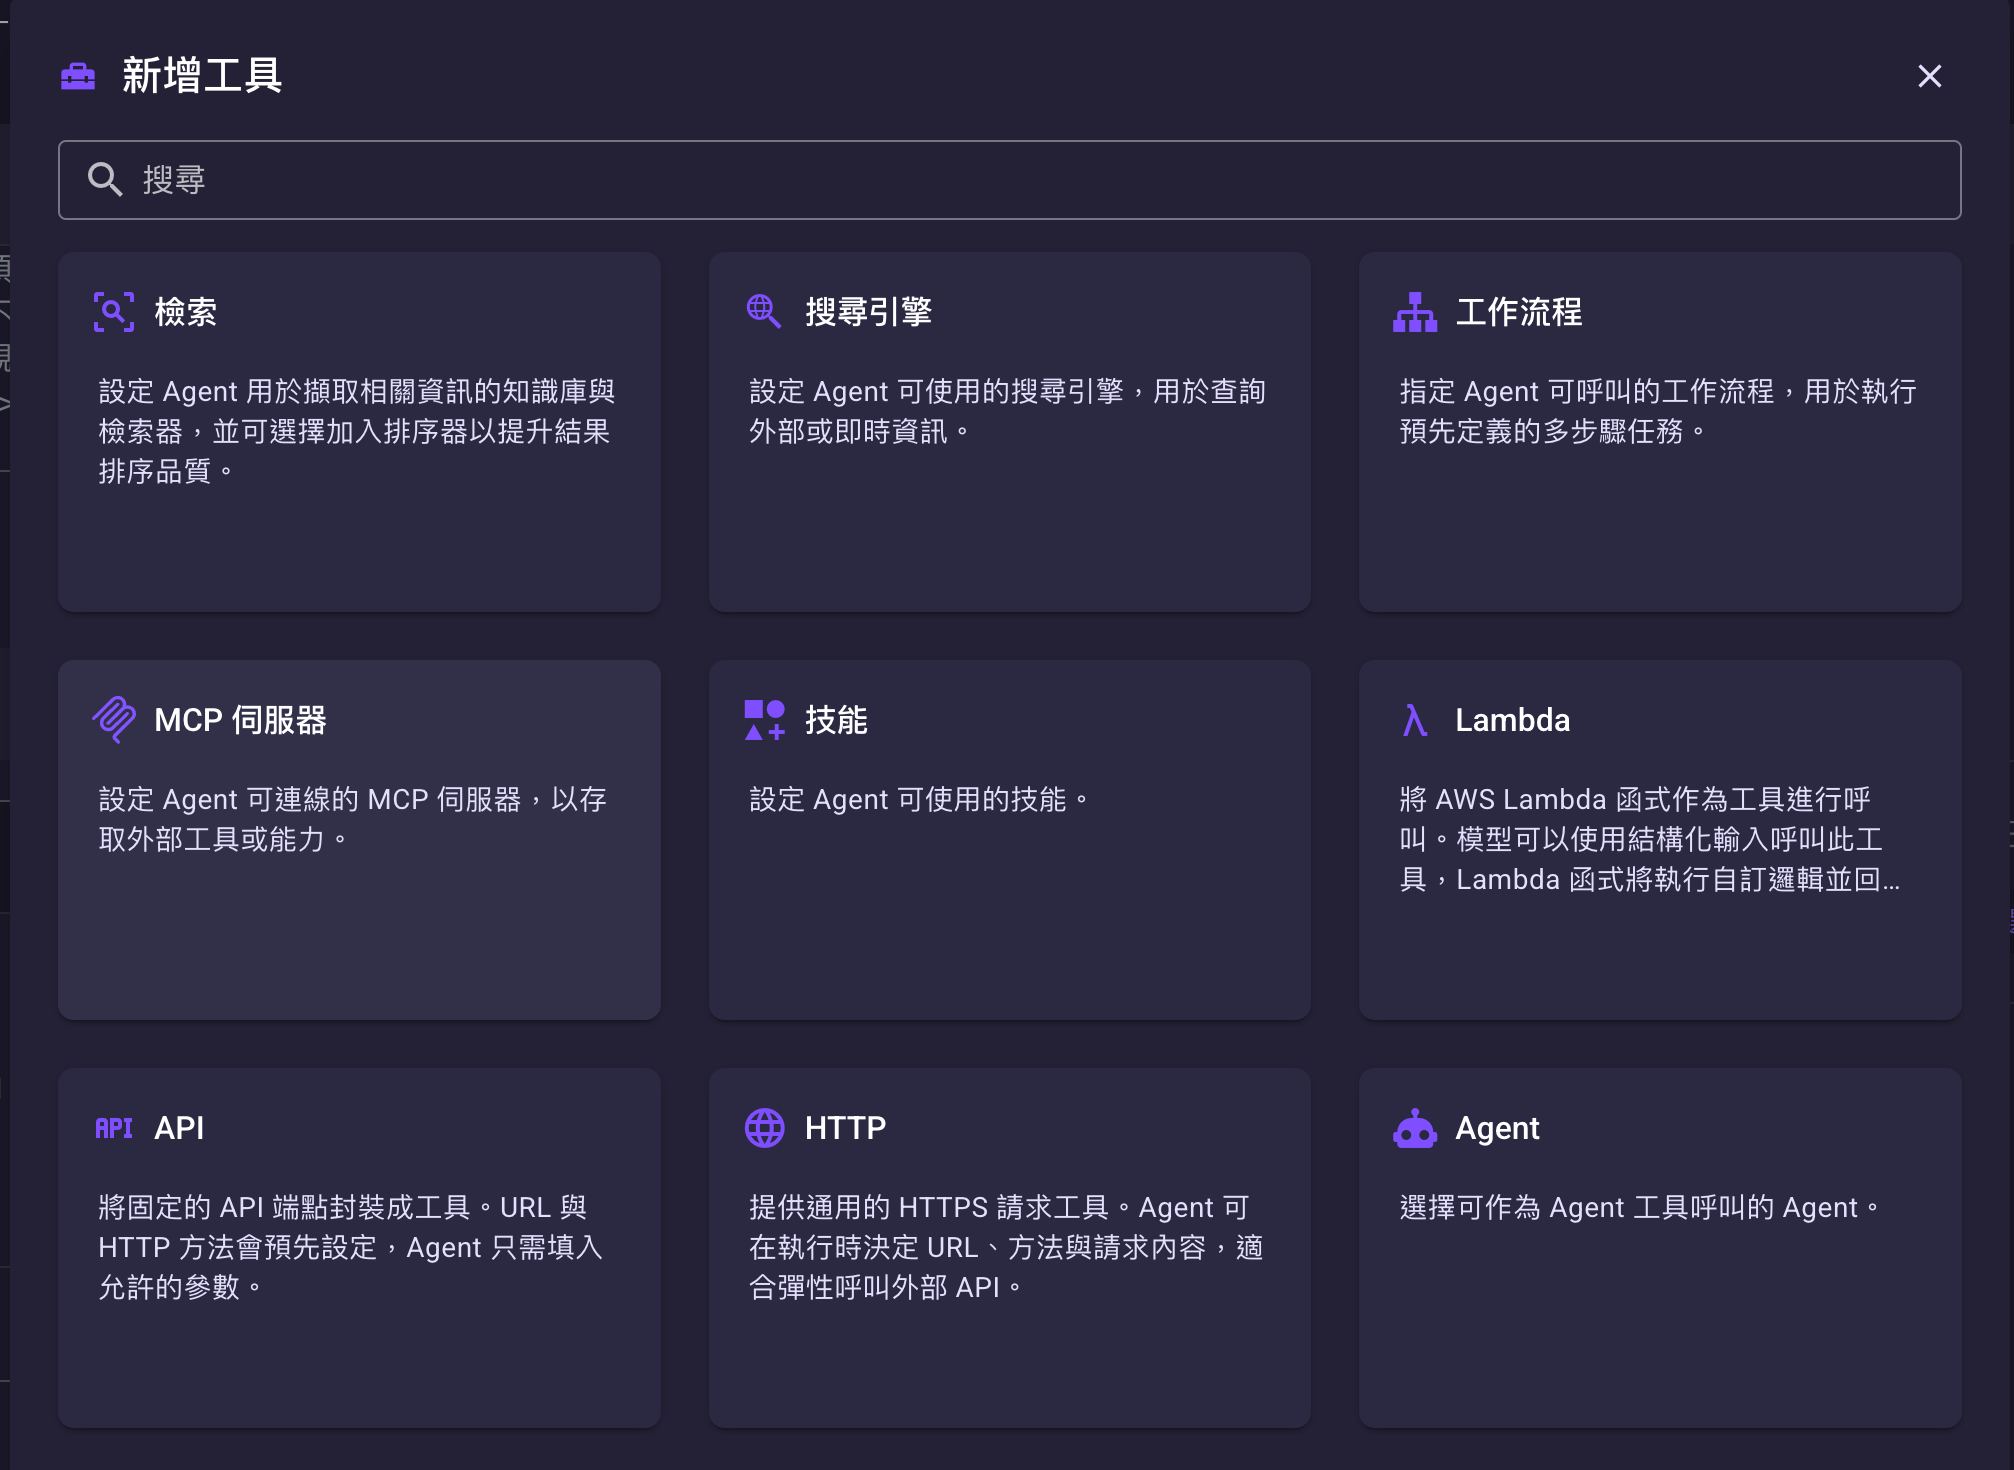
Task: Pick the 技能 card title
Action: click(x=837, y=720)
